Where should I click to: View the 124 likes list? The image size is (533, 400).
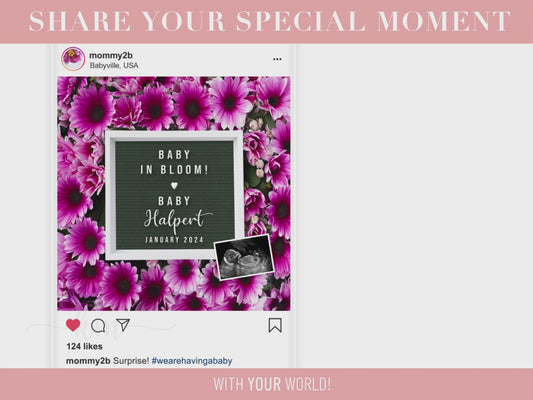click(x=85, y=346)
